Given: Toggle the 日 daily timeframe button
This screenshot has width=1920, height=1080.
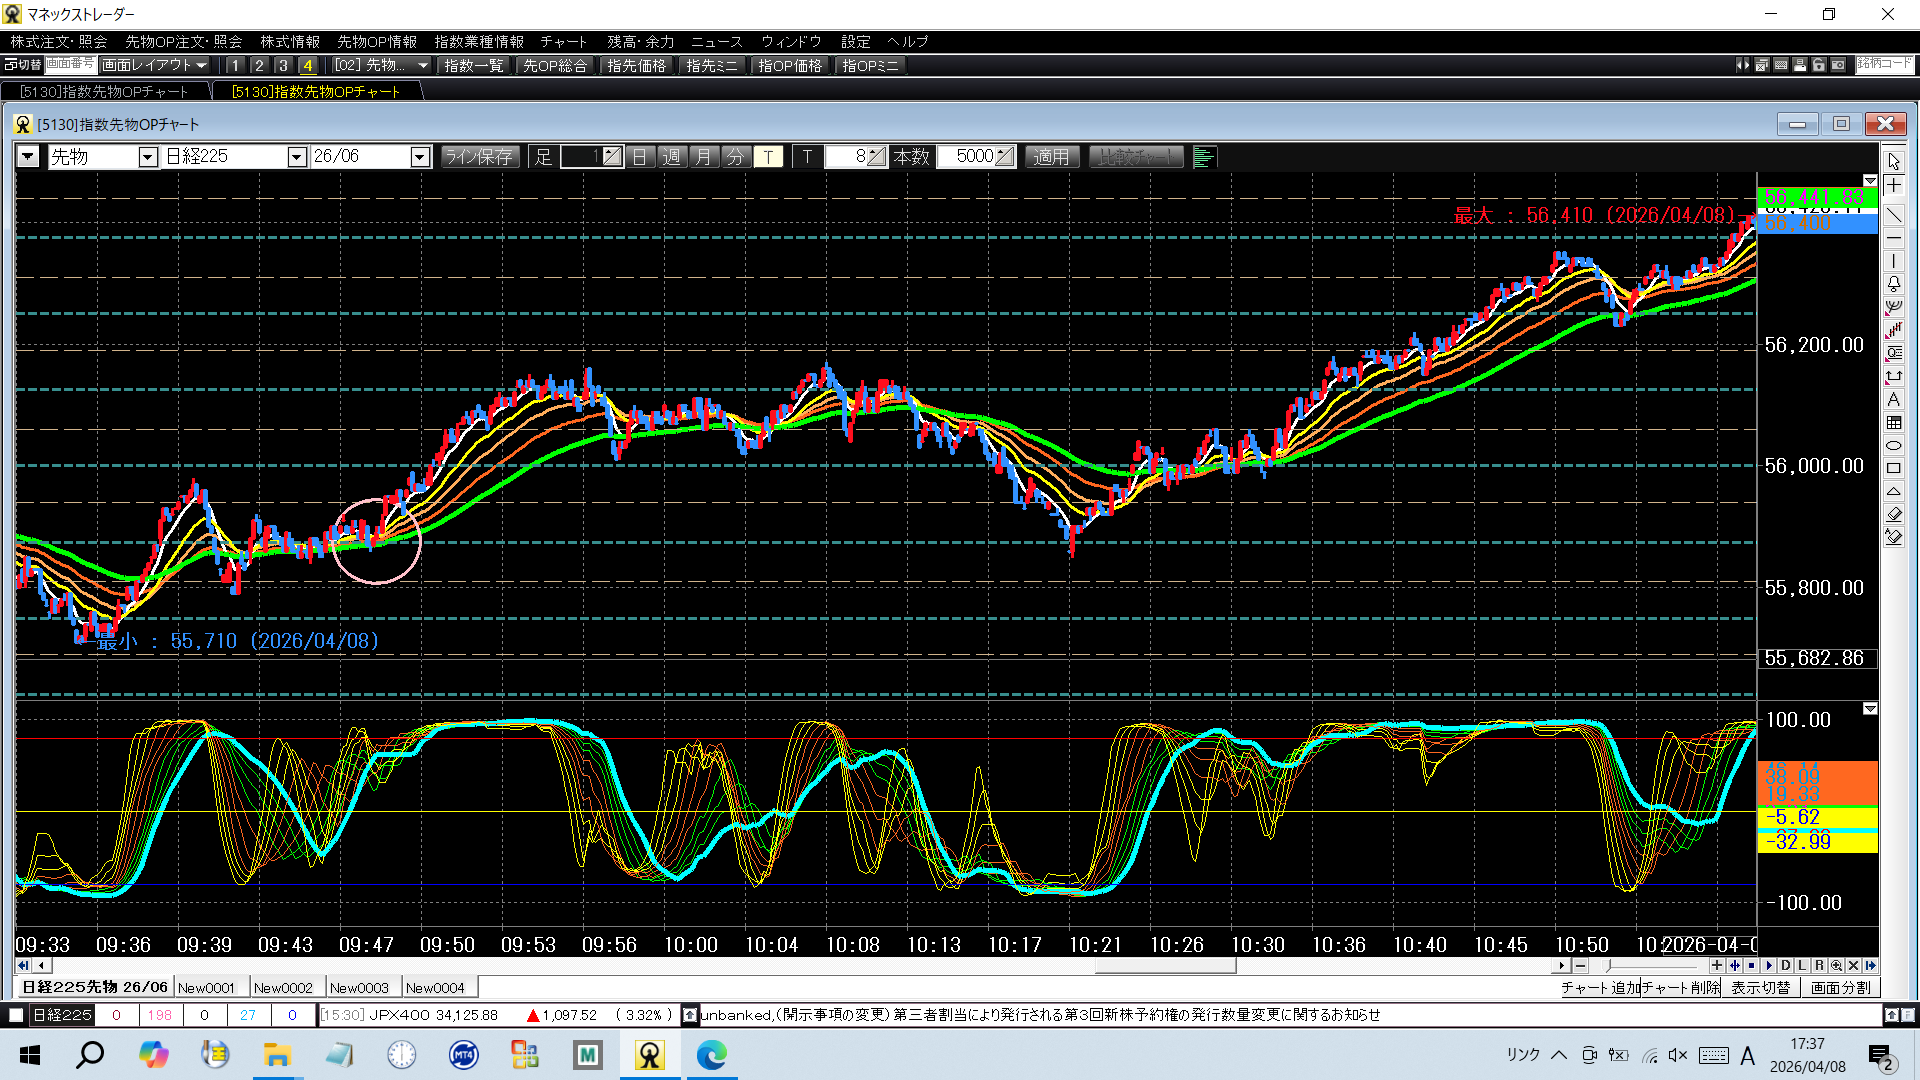Looking at the screenshot, I should (640, 157).
